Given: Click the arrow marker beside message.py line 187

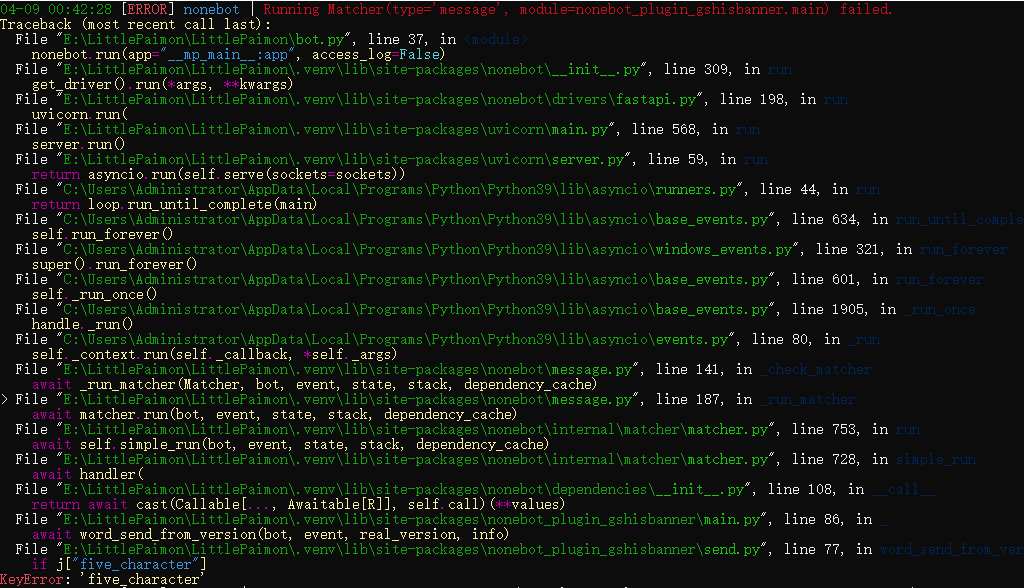Looking at the screenshot, I should coord(4,398).
